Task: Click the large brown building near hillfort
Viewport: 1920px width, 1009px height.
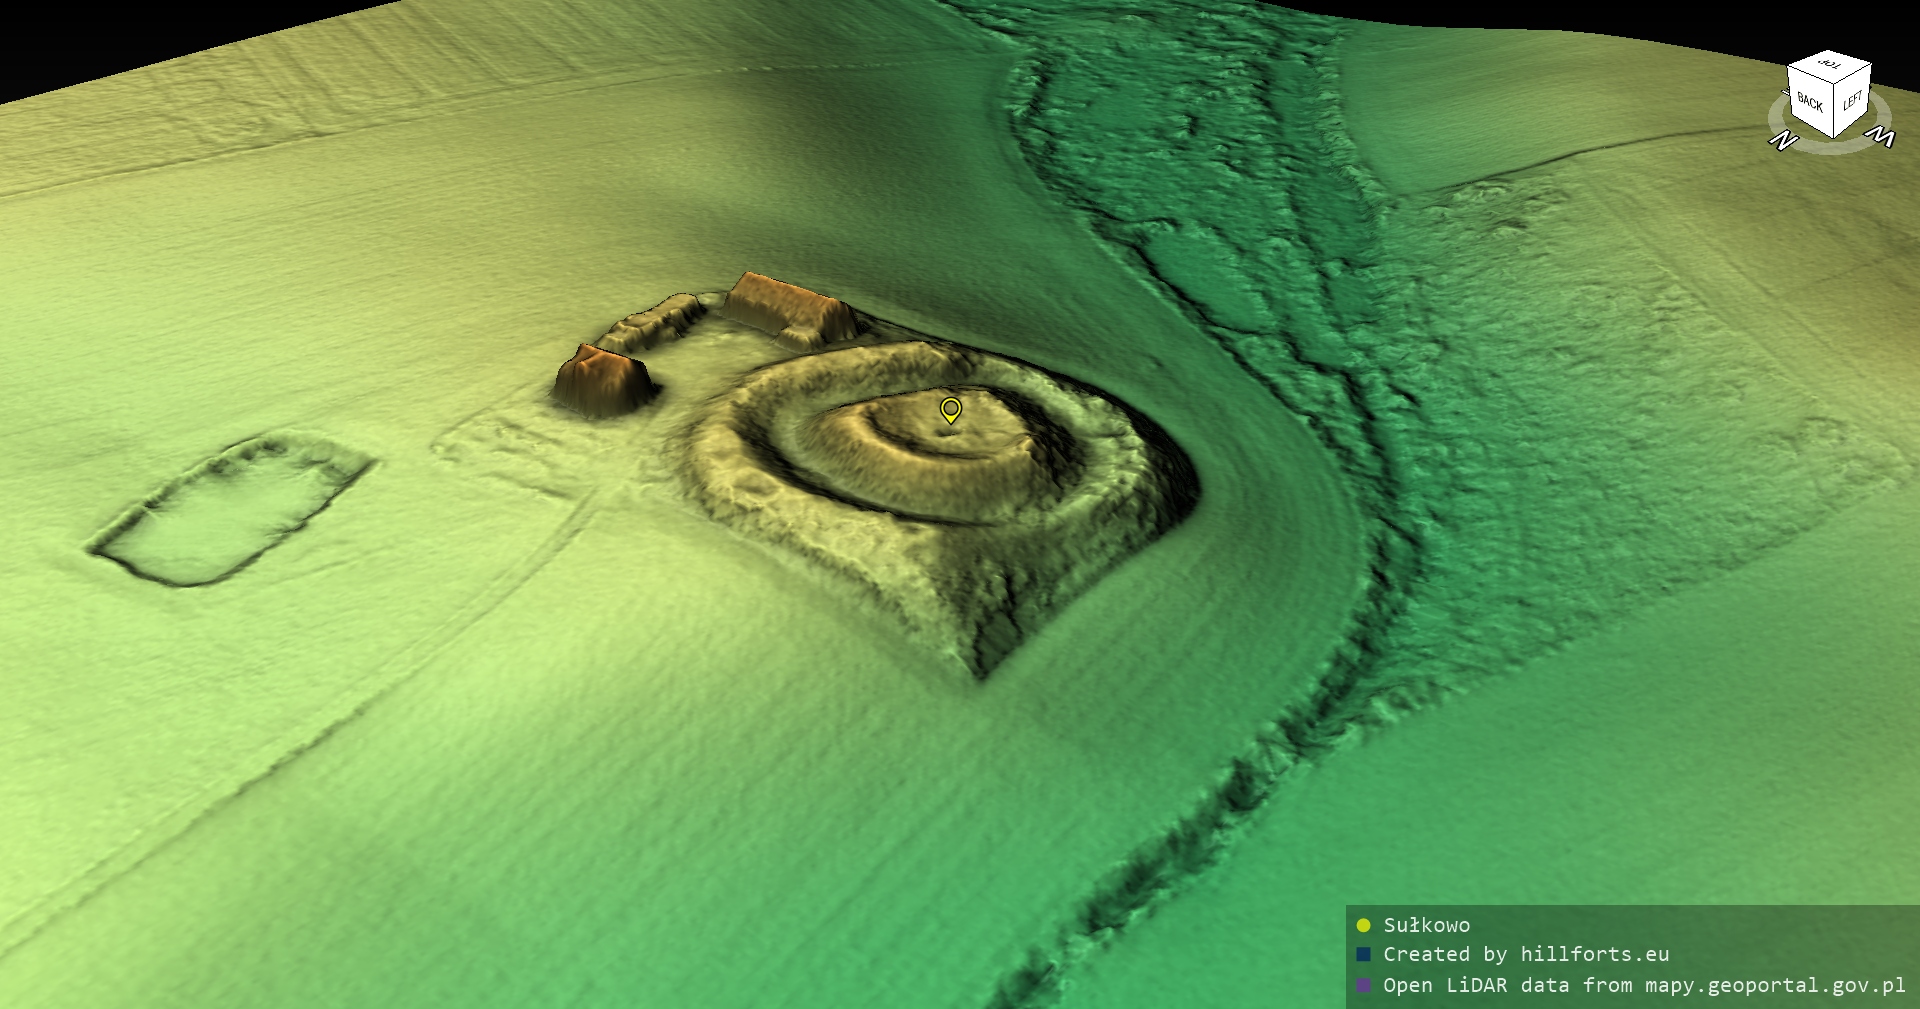Action: point(789,305)
